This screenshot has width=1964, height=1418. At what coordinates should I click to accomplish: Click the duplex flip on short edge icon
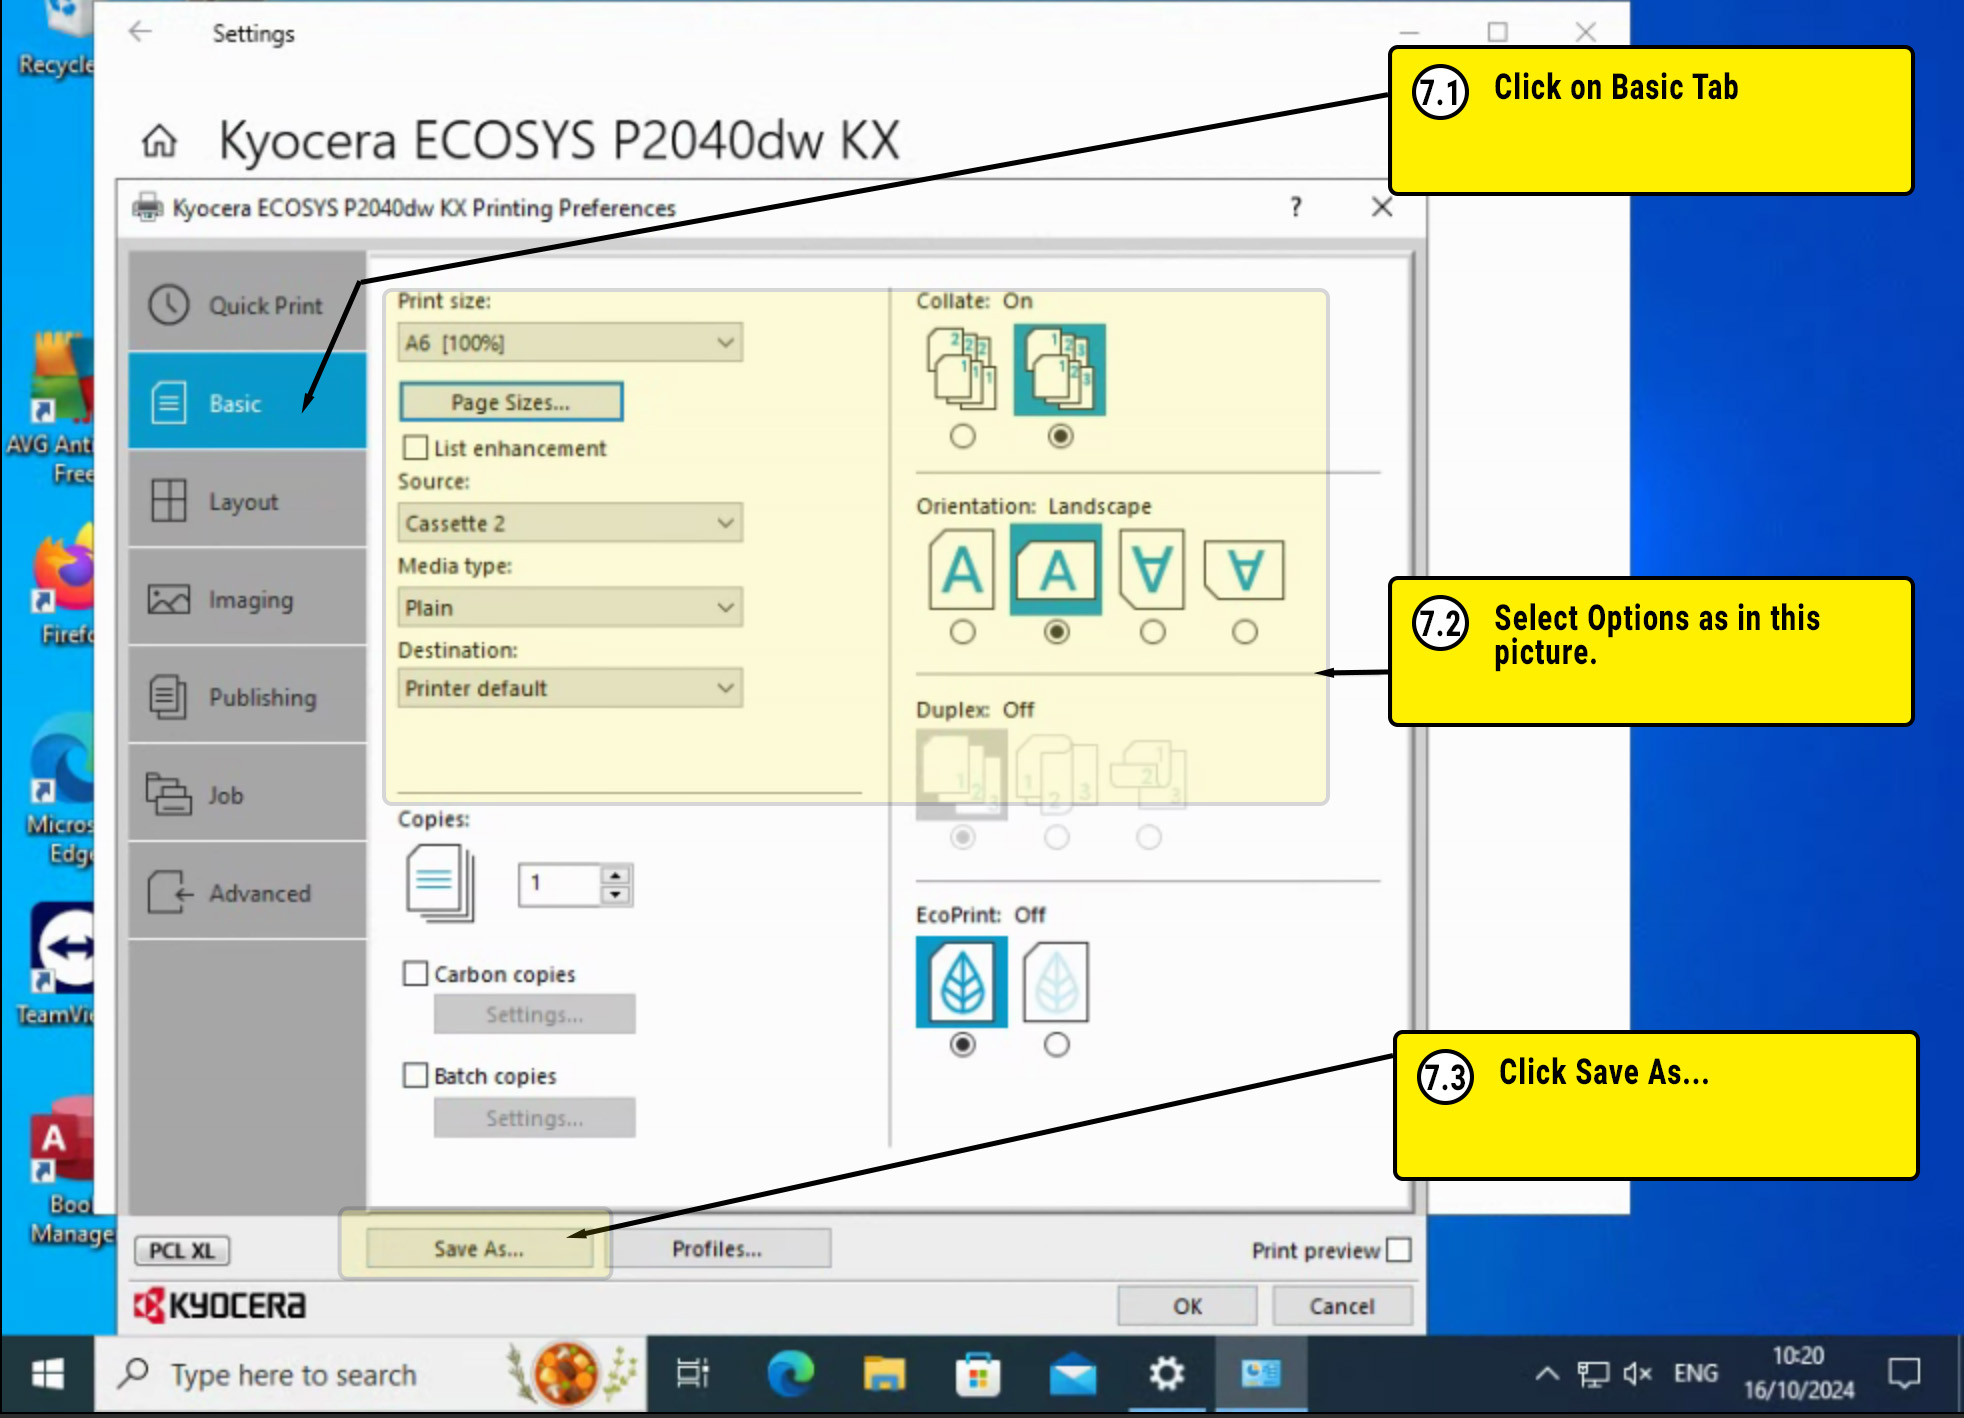(1148, 773)
